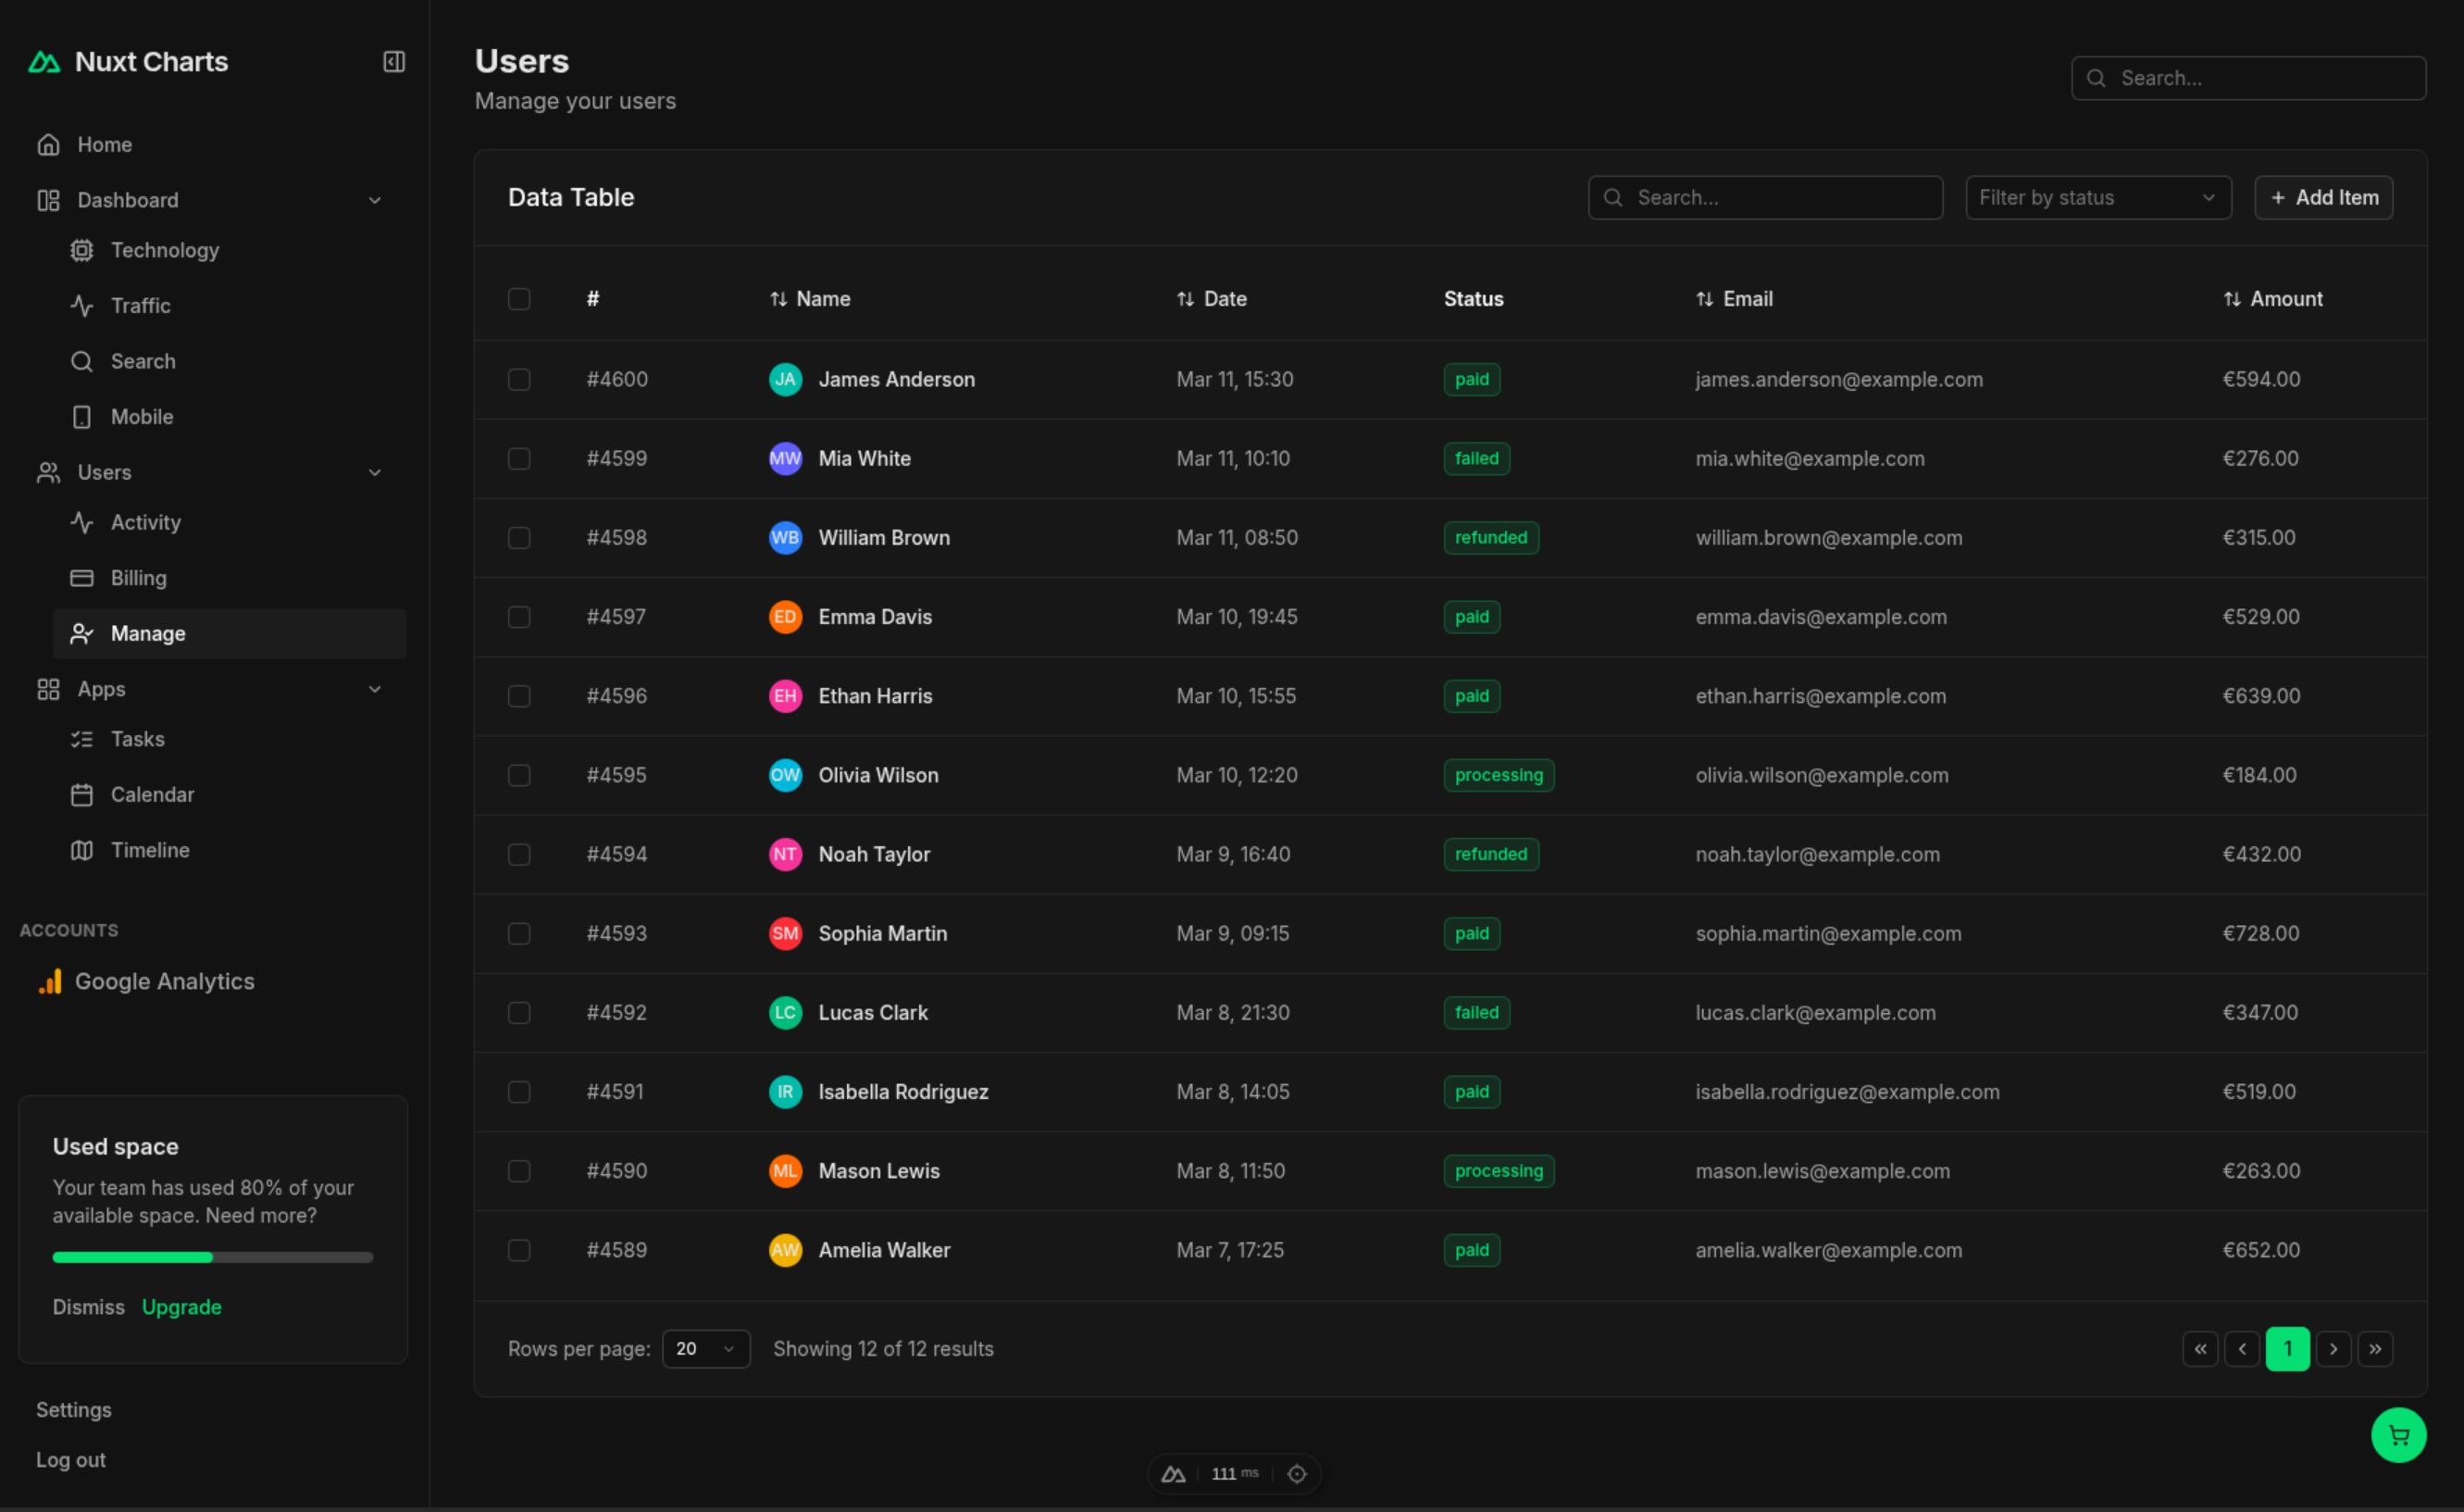Click Sophia Martin's SM avatar
2464x1512 pixels.
tap(785, 933)
